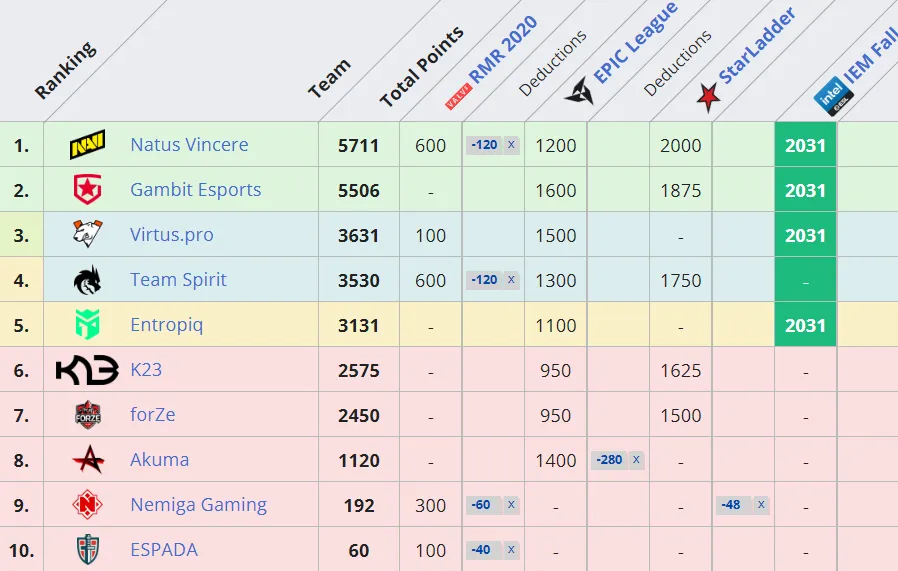Click the Team column header
898x571 pixels.
[x=329, y=78]
